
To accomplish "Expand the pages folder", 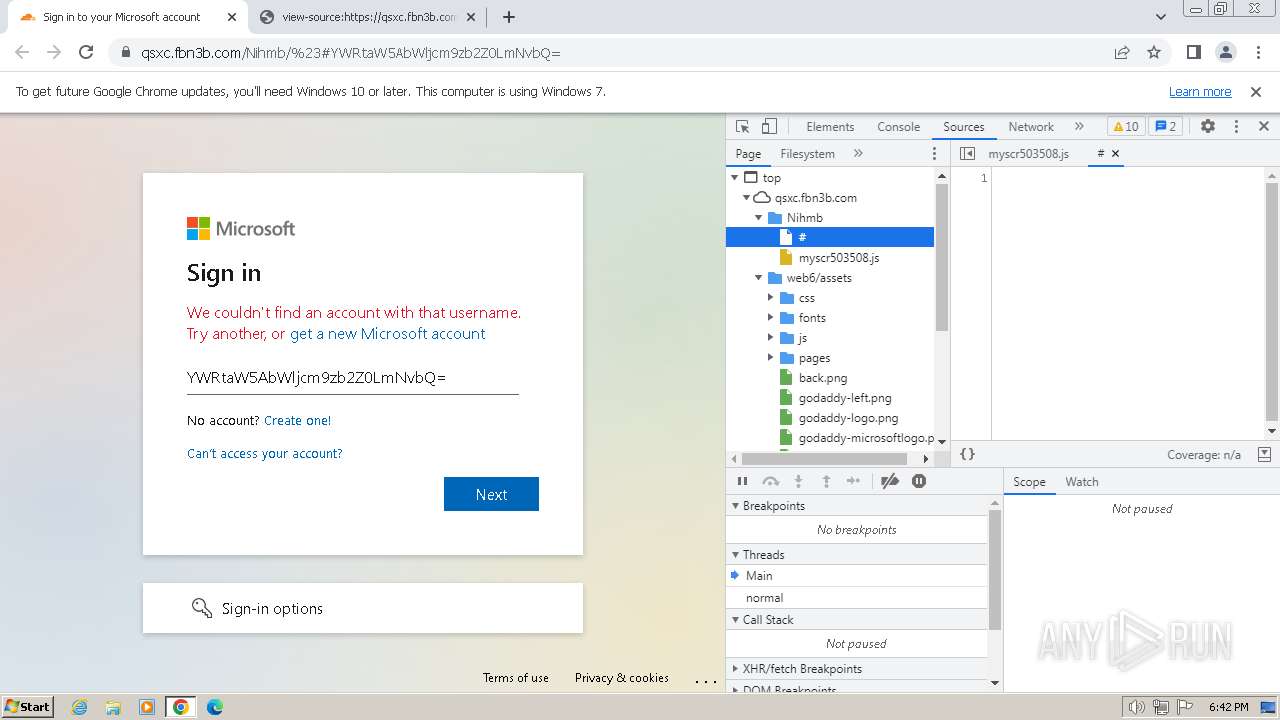I will point(771,358).
